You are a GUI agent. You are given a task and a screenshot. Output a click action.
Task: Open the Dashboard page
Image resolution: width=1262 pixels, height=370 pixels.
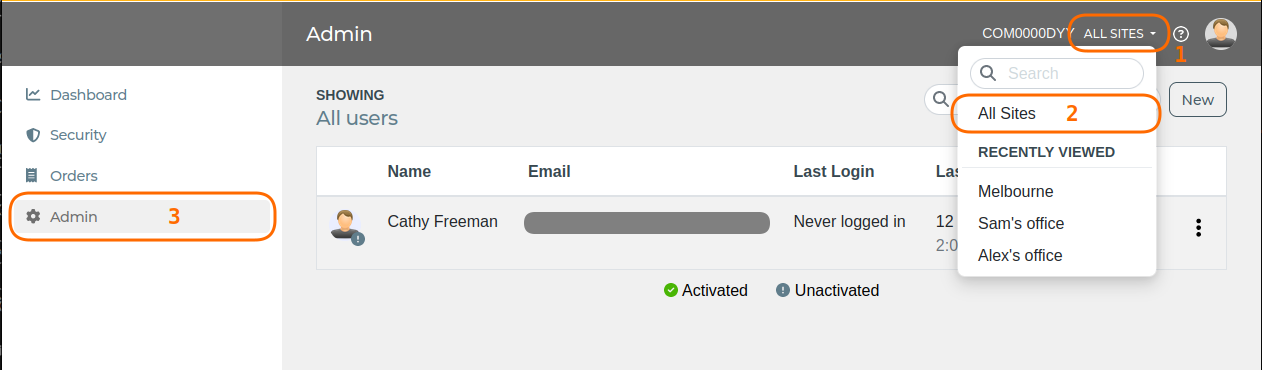click(x=88, y=95)
